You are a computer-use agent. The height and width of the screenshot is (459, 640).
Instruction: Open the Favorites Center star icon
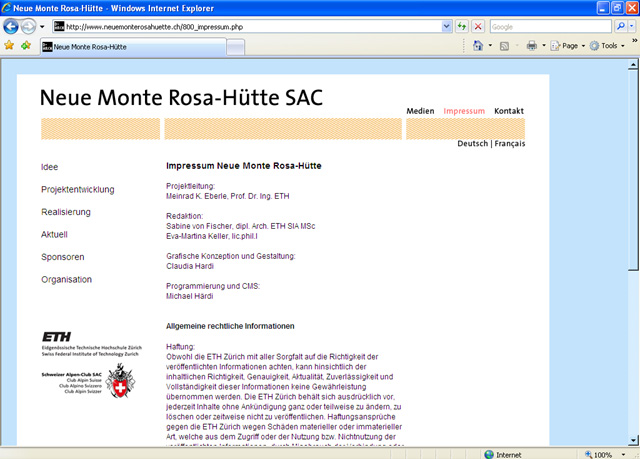[9, 46]
